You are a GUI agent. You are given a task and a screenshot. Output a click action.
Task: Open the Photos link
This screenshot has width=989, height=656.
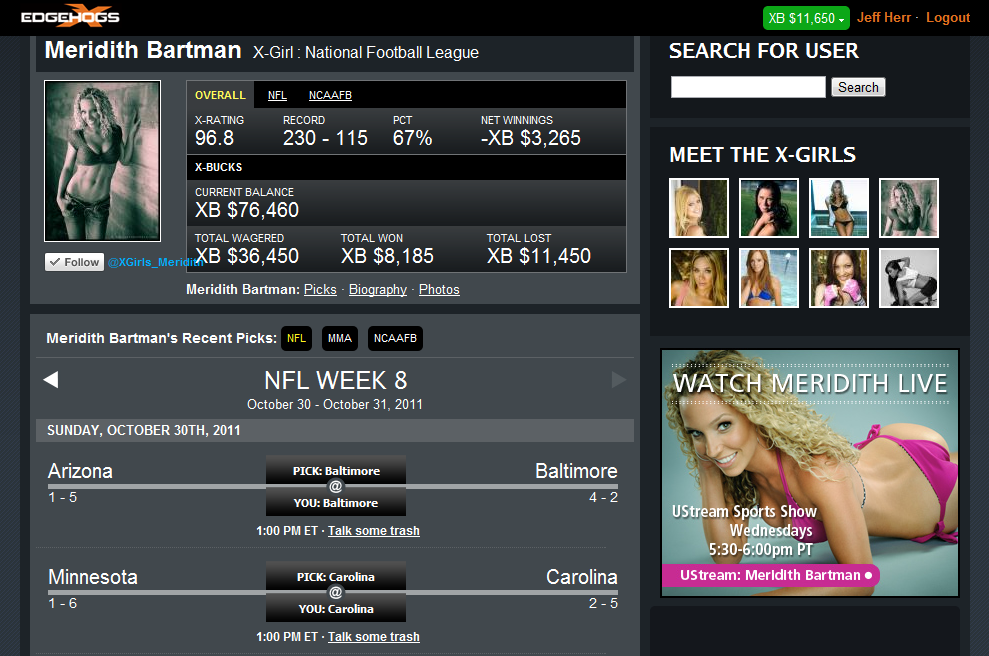pos(439,290)
